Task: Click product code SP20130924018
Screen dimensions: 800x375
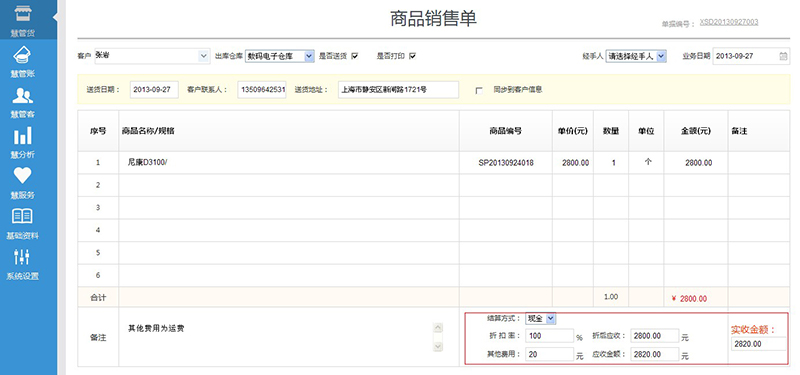Action: pos(506,163)
